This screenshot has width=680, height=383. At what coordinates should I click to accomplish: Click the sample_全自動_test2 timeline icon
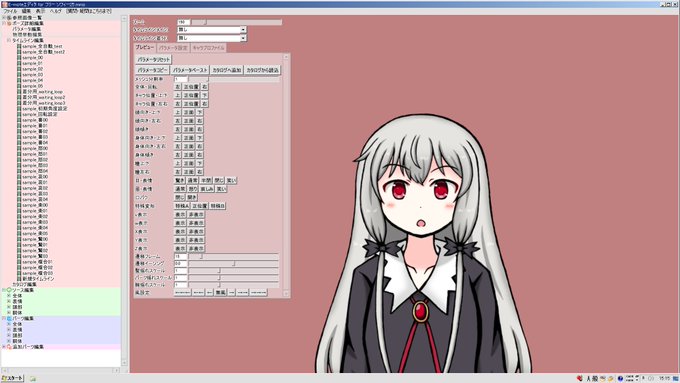[x=19, y=52]
